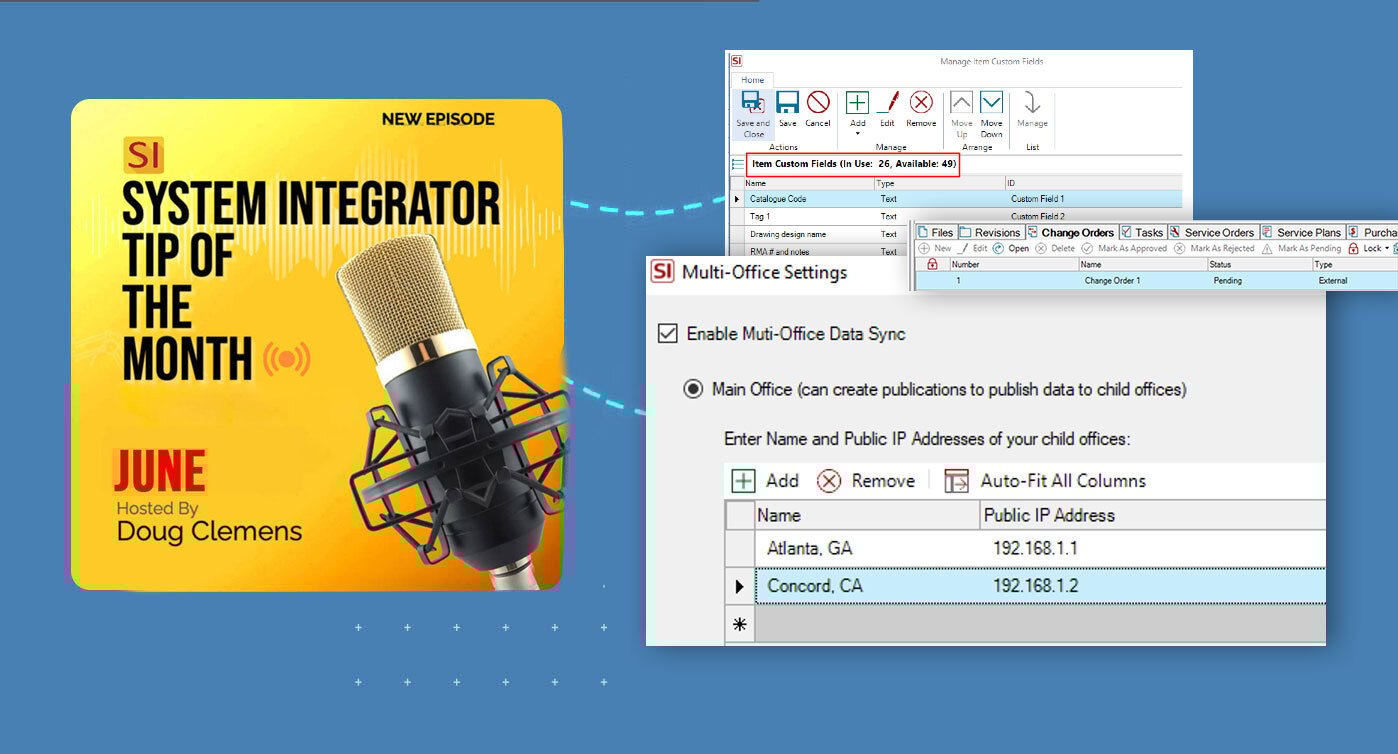Click Mark As Approved
1398x754 pixels.
[x=1123, y=249]
